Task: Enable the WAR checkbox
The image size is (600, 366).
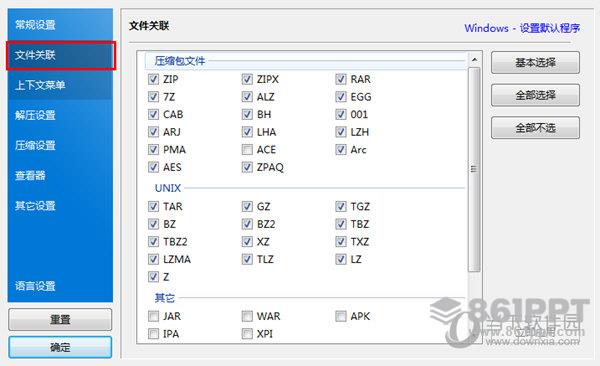Action: click(x=247, y=316)
